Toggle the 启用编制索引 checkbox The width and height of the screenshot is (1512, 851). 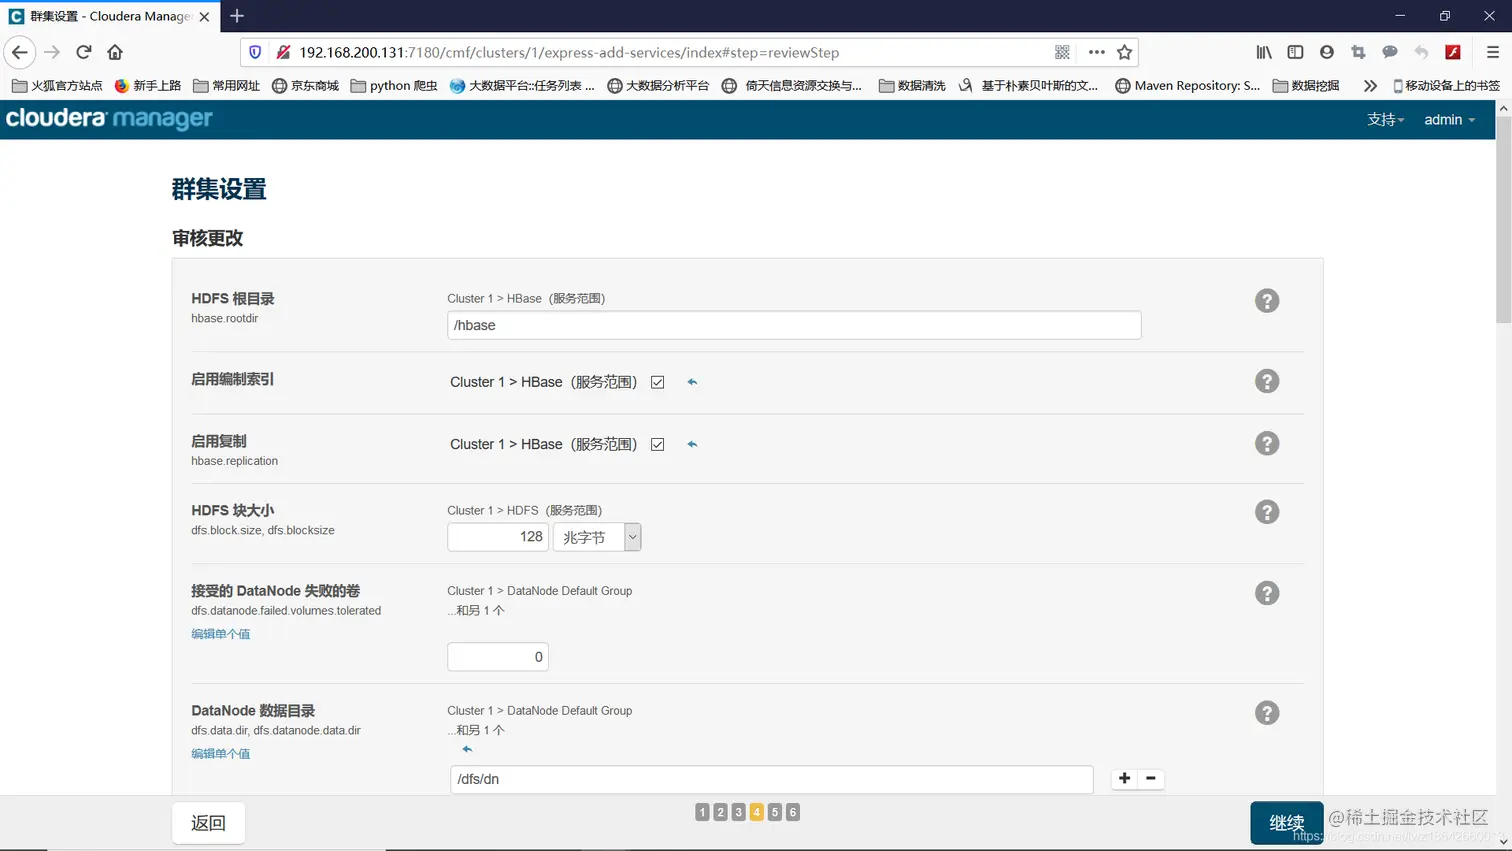(657, 382)
